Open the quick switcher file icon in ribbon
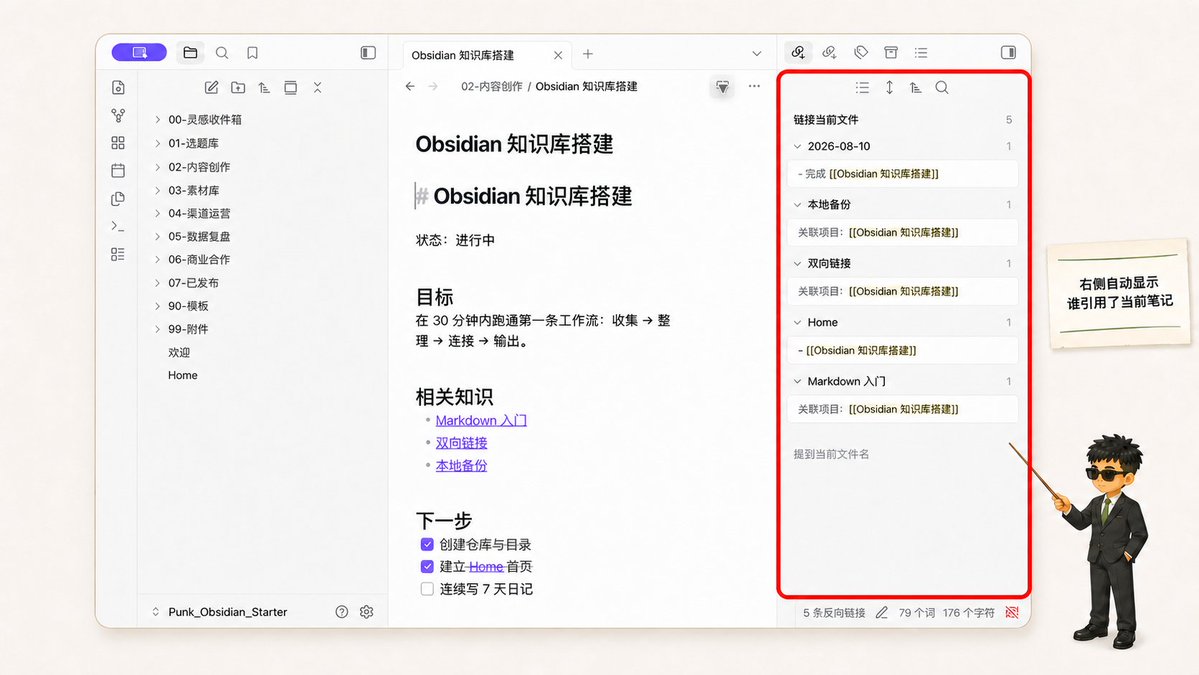 (x=118, y=87)
